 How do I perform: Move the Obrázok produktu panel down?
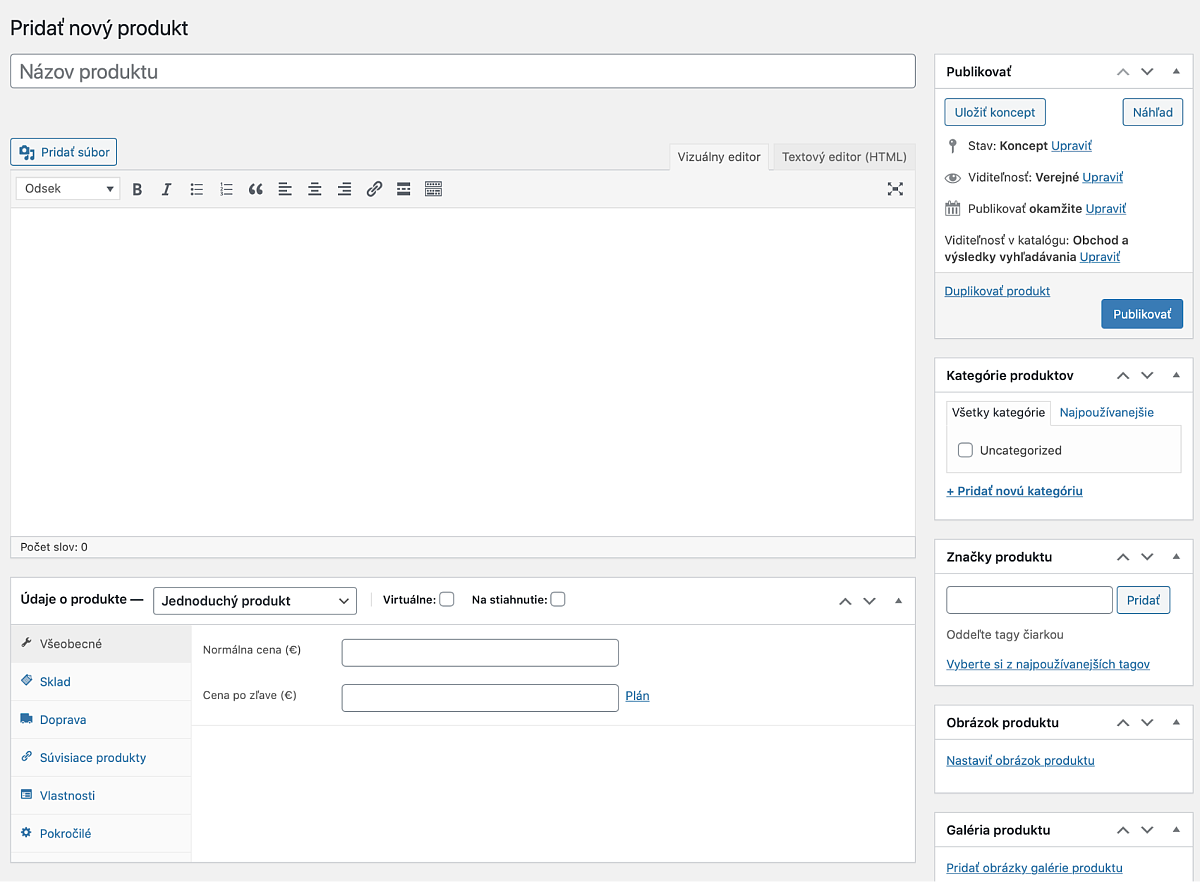click(1147, 723)
